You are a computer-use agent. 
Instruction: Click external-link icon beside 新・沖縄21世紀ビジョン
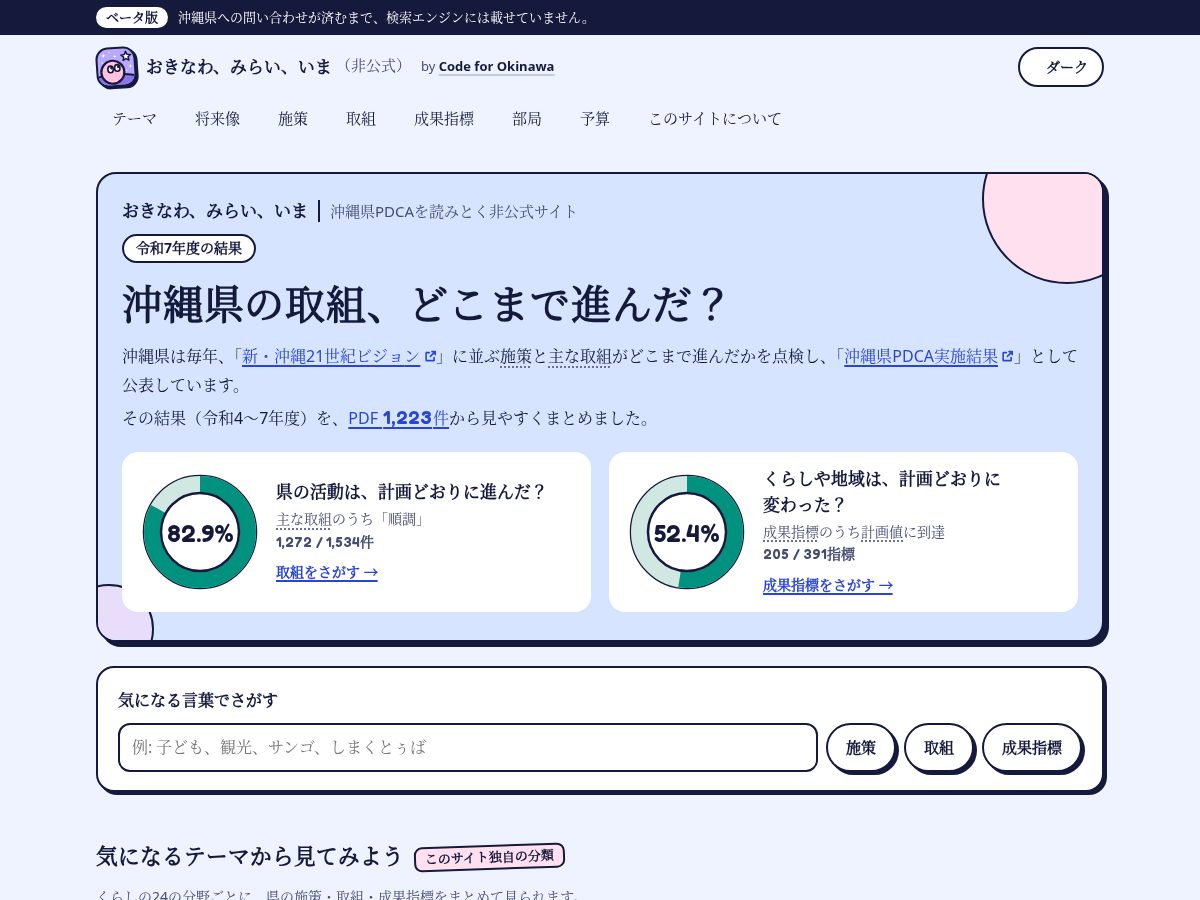point(430,356)
